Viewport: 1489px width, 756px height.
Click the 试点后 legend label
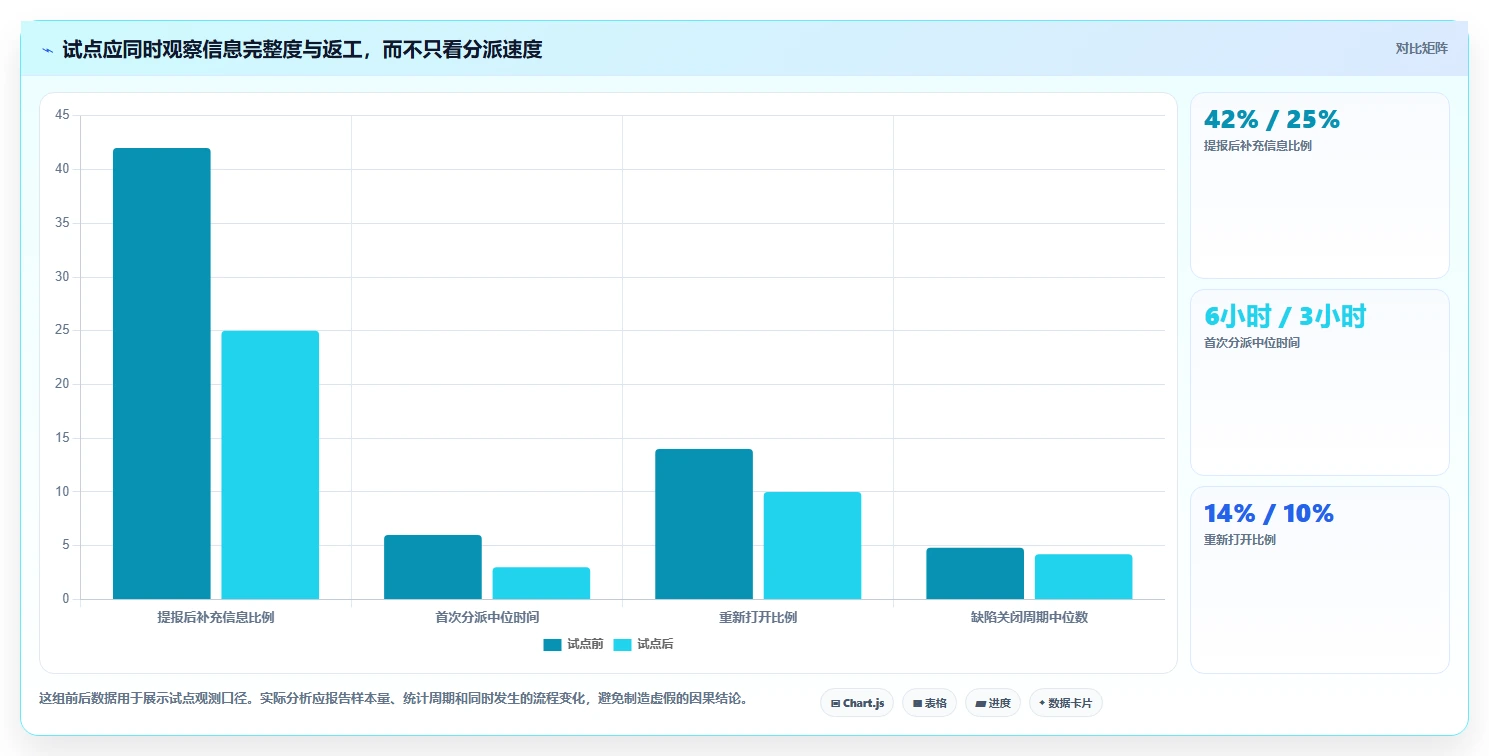point(655,645)
